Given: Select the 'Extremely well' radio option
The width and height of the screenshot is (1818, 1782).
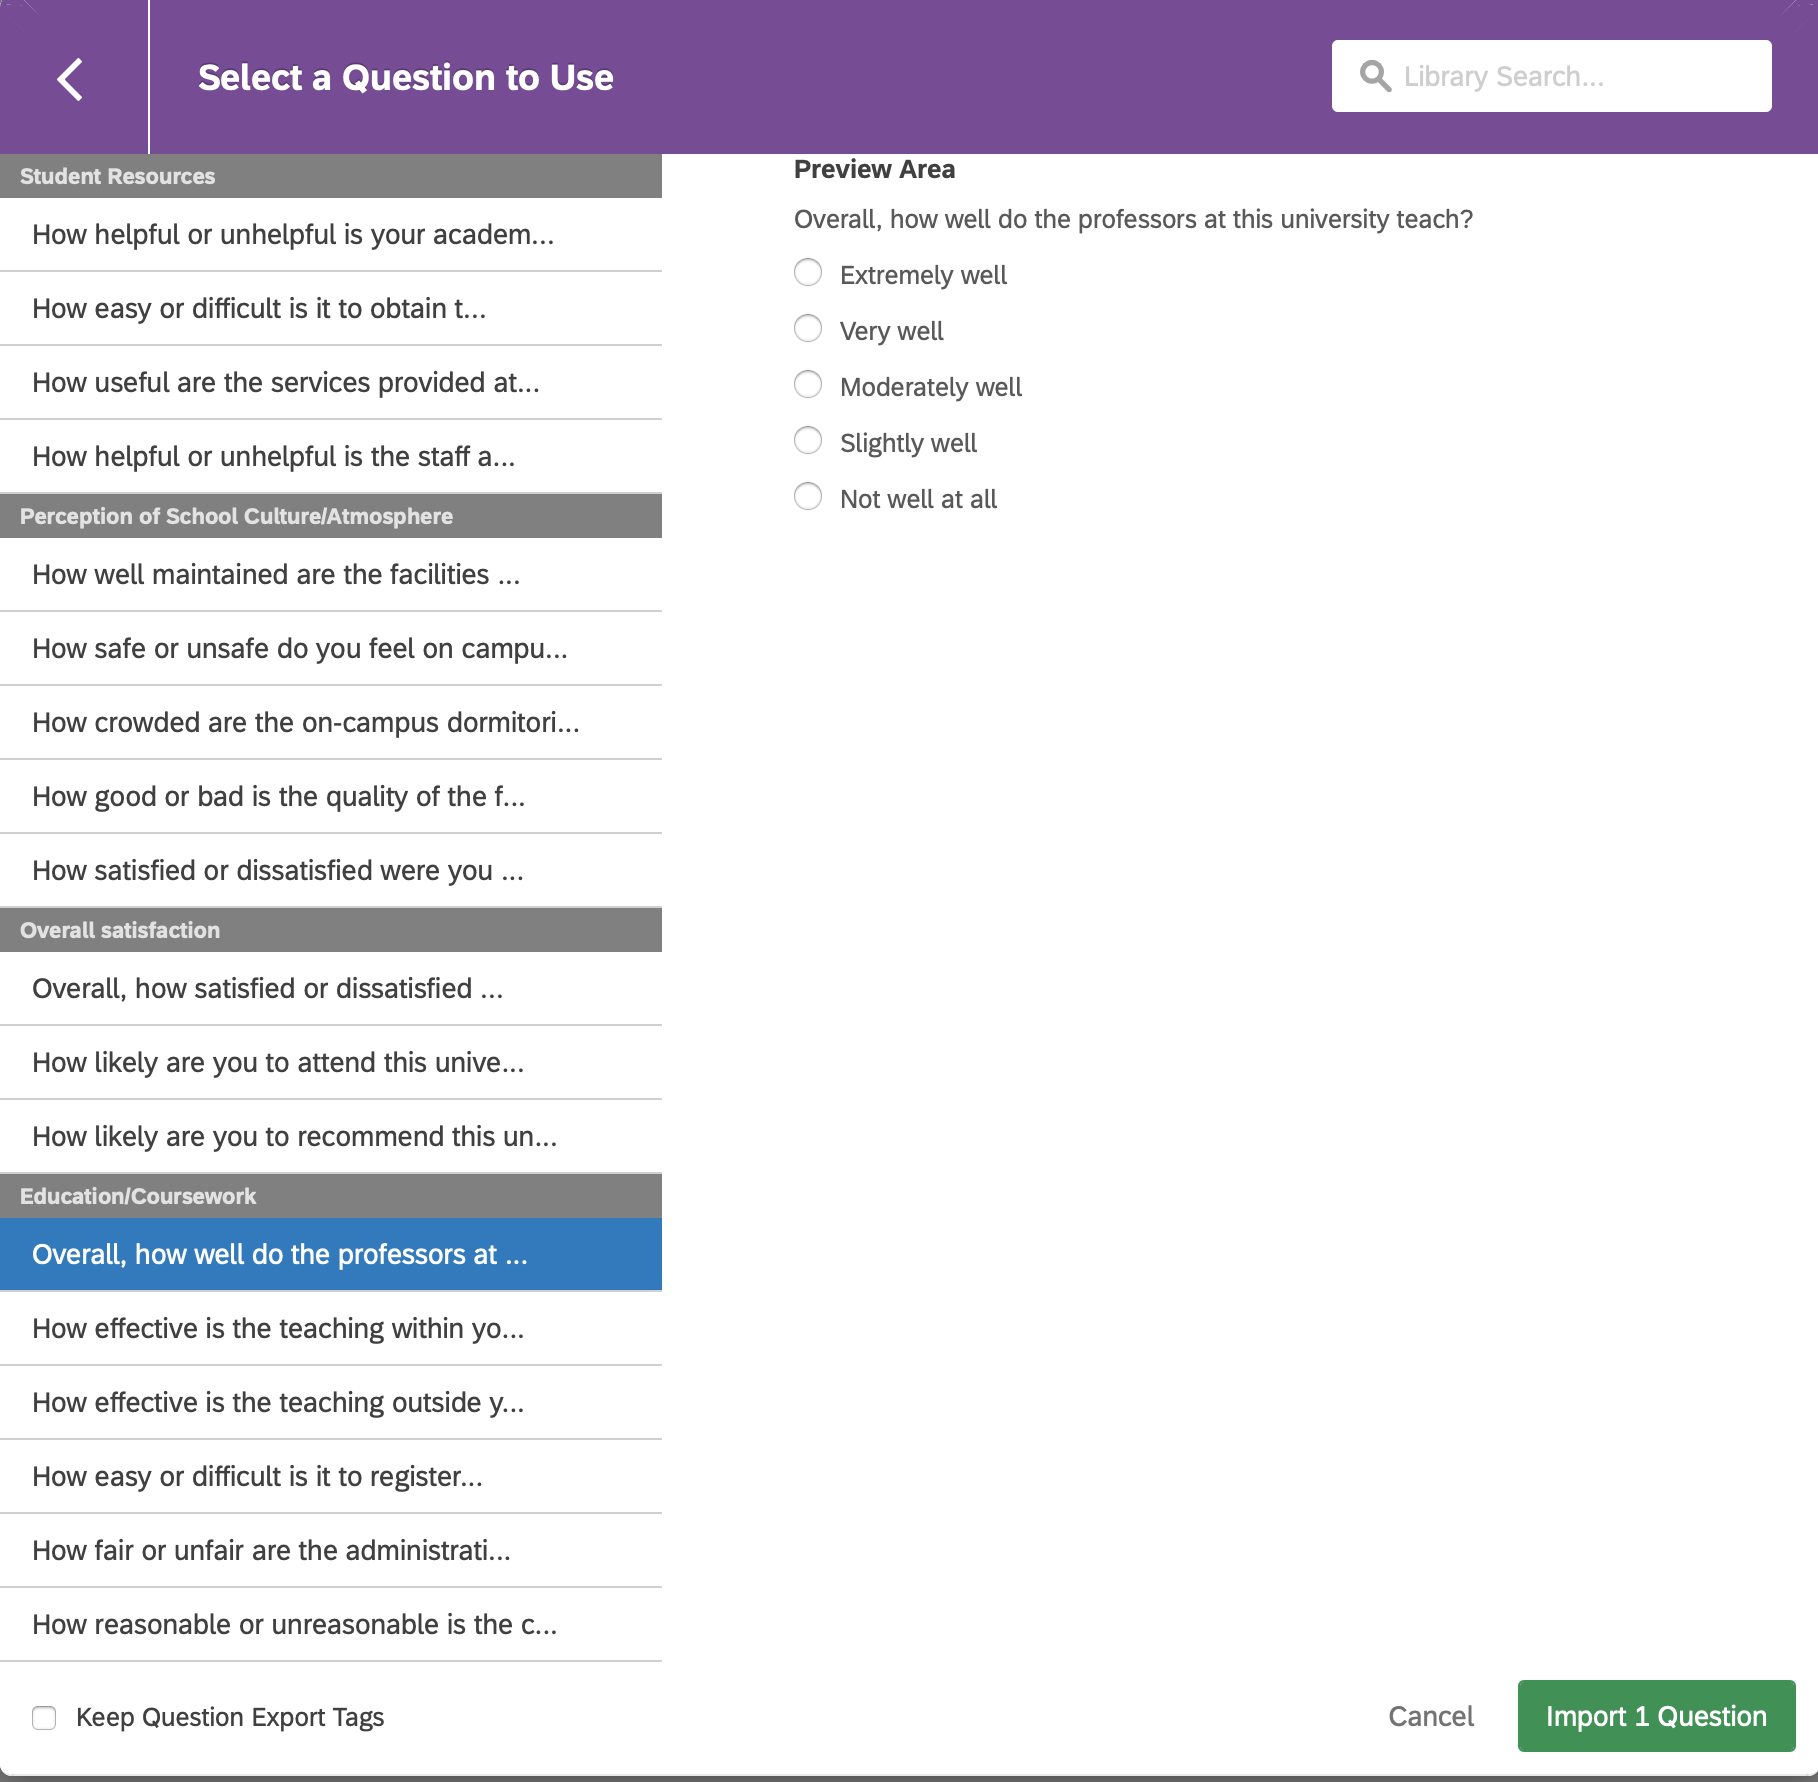Looking at the screenshot, I should (x=808, y=273).
